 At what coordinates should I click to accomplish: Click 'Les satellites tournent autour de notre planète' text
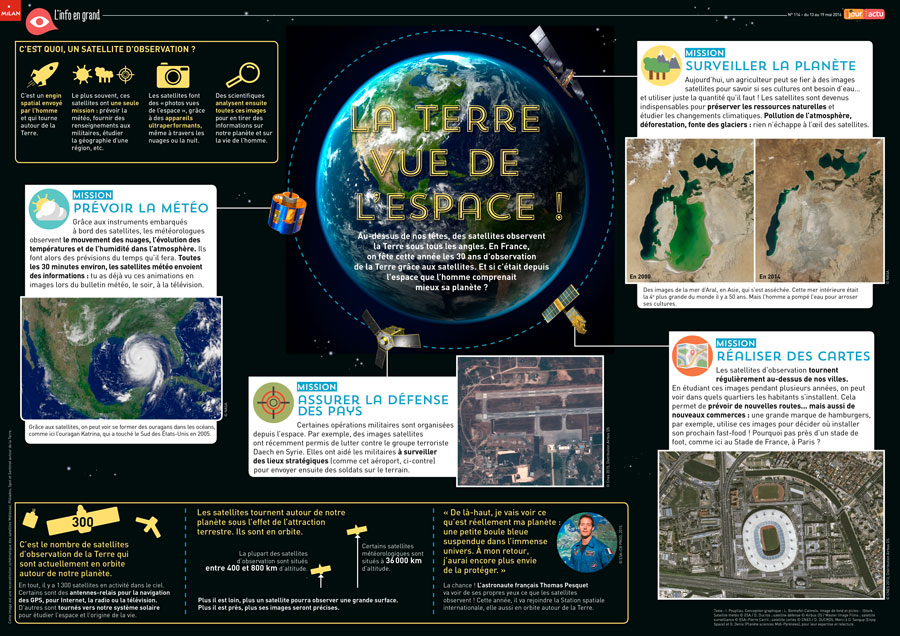pyautogui.click(x=271, y=522)
